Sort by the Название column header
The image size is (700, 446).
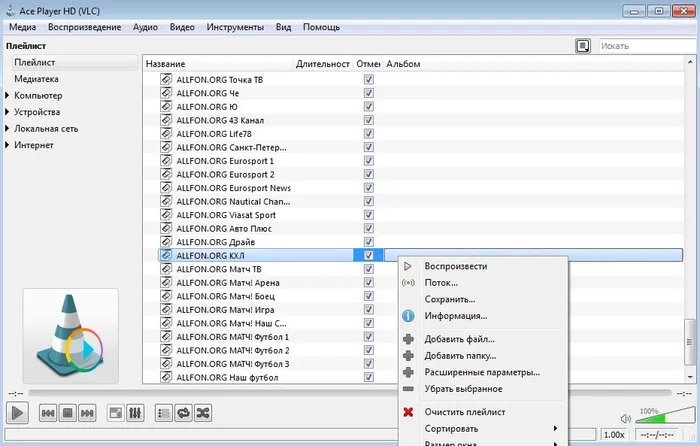(218, 64)
